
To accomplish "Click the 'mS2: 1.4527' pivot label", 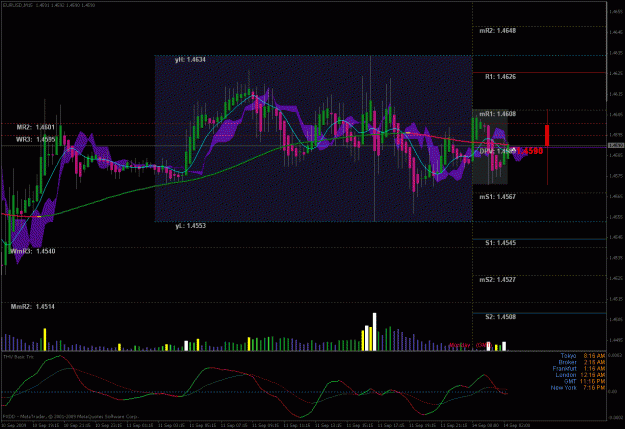I will (x=497, y=280).
